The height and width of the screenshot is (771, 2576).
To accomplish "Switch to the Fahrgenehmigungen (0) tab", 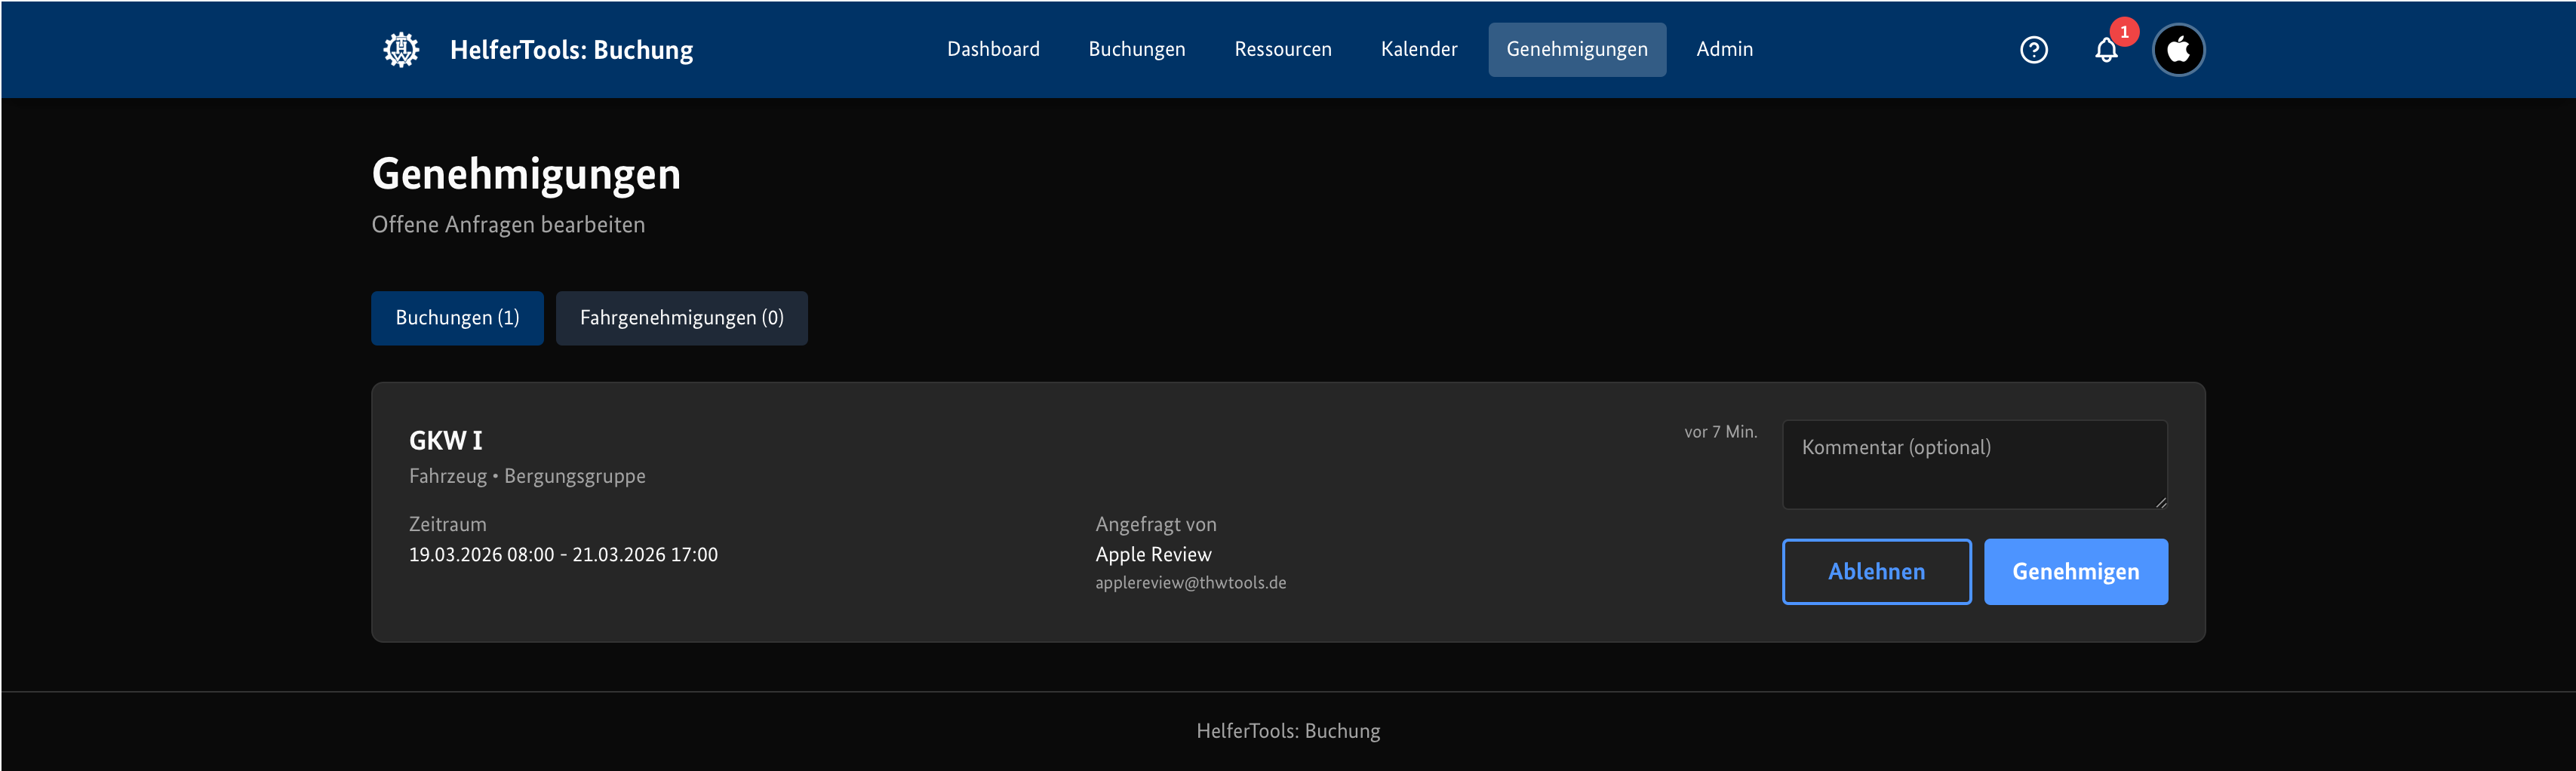I will tap(681, 318).
